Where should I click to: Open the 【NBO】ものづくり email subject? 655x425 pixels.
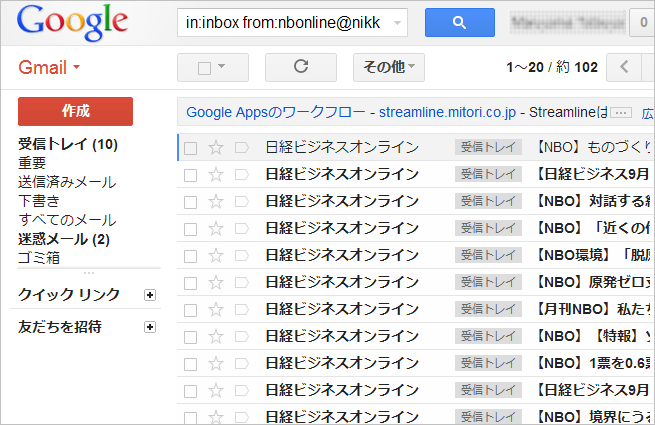[x=593, y=148]
